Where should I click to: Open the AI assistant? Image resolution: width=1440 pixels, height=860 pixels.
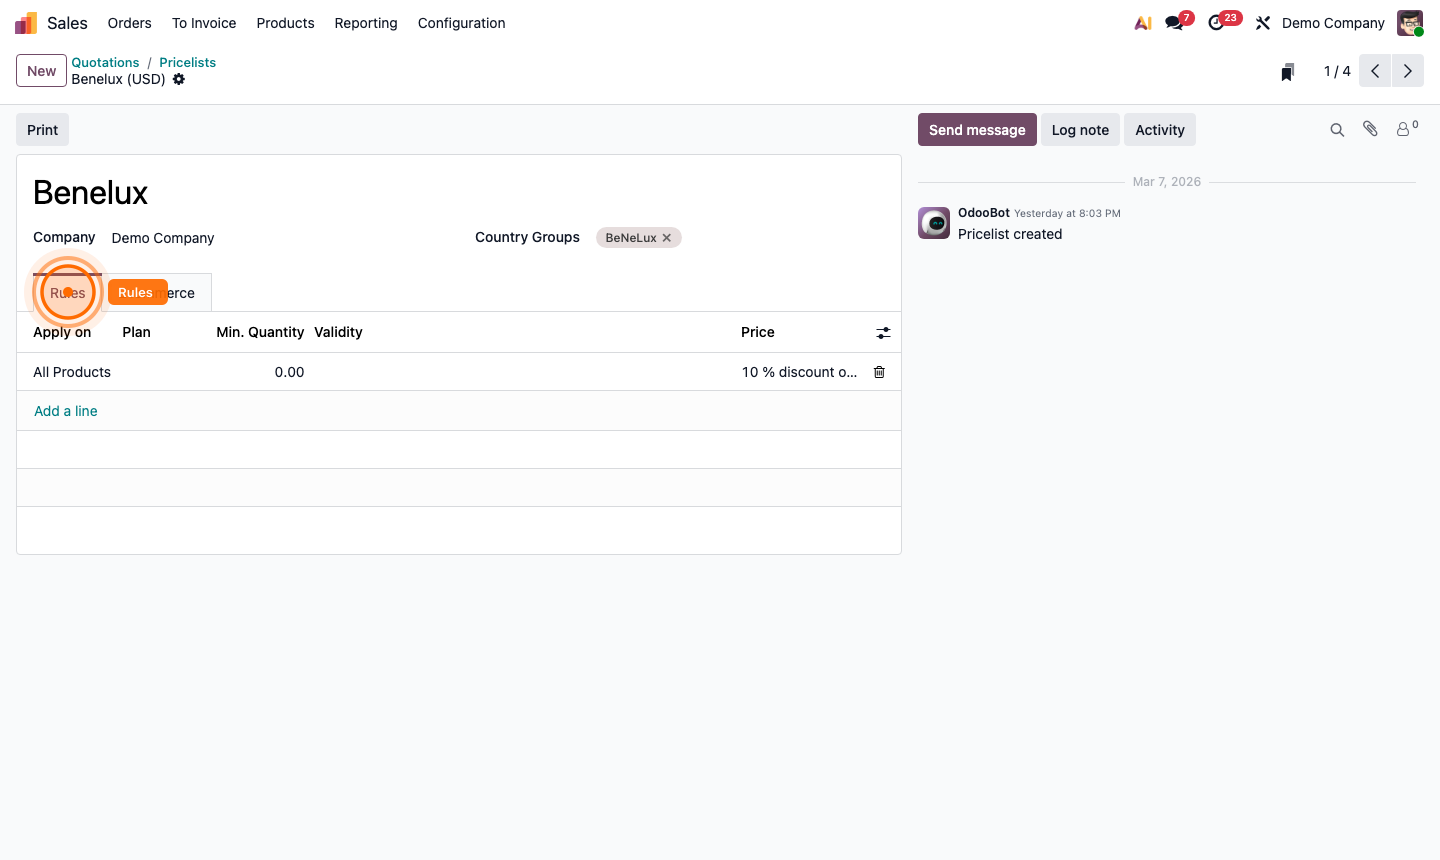[1142, 22]
